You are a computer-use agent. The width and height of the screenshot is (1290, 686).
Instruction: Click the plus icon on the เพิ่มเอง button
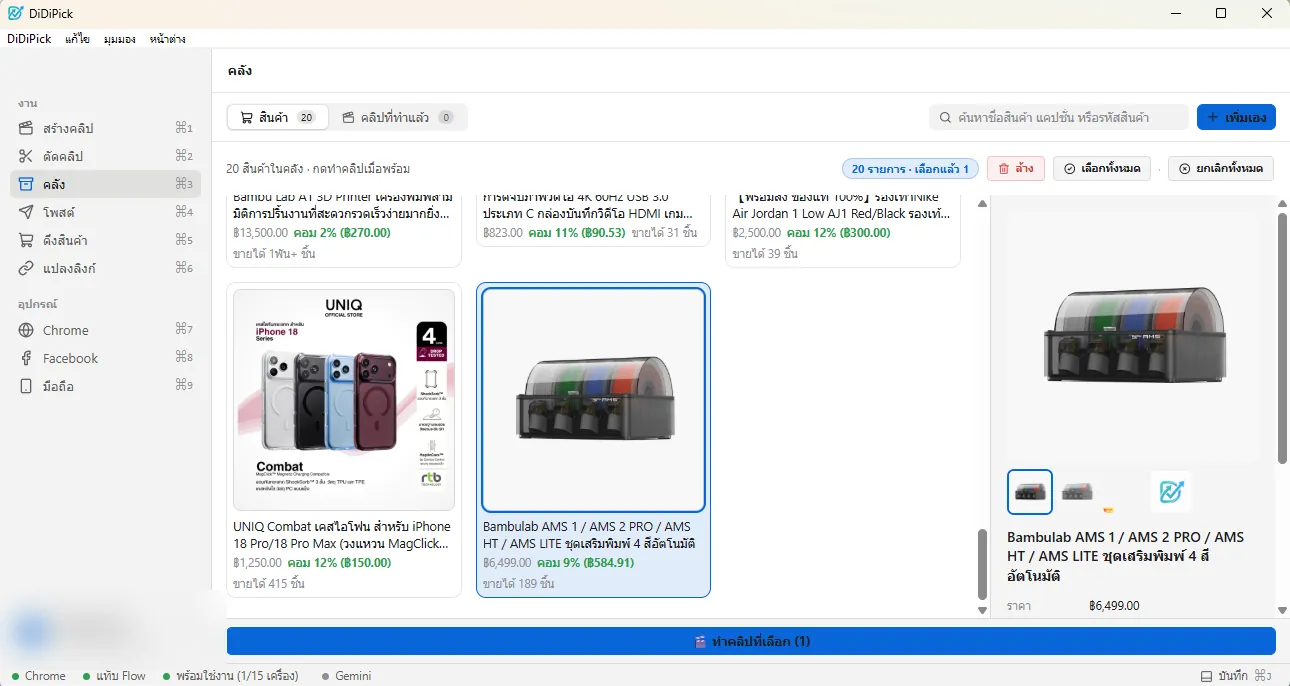pyautogui.click(x=1212, y=117)
